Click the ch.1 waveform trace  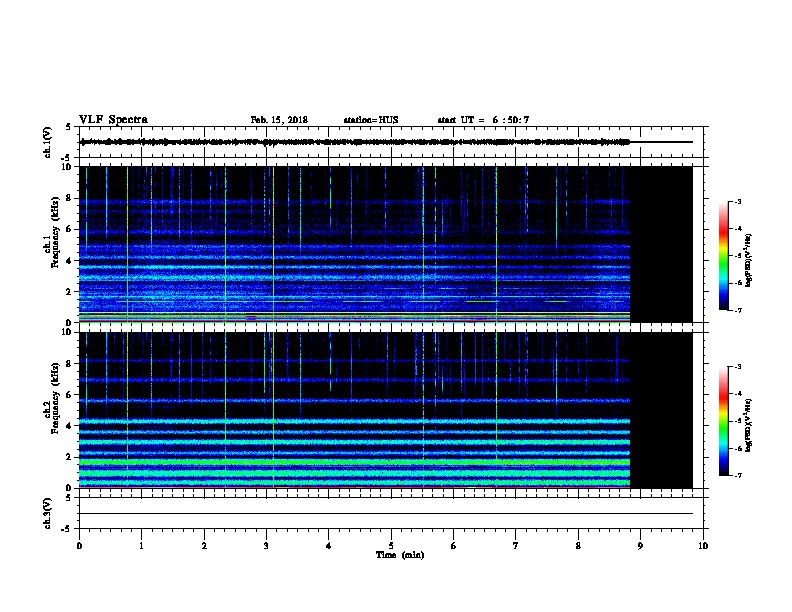pyautogui.click(x=386, y=142)
